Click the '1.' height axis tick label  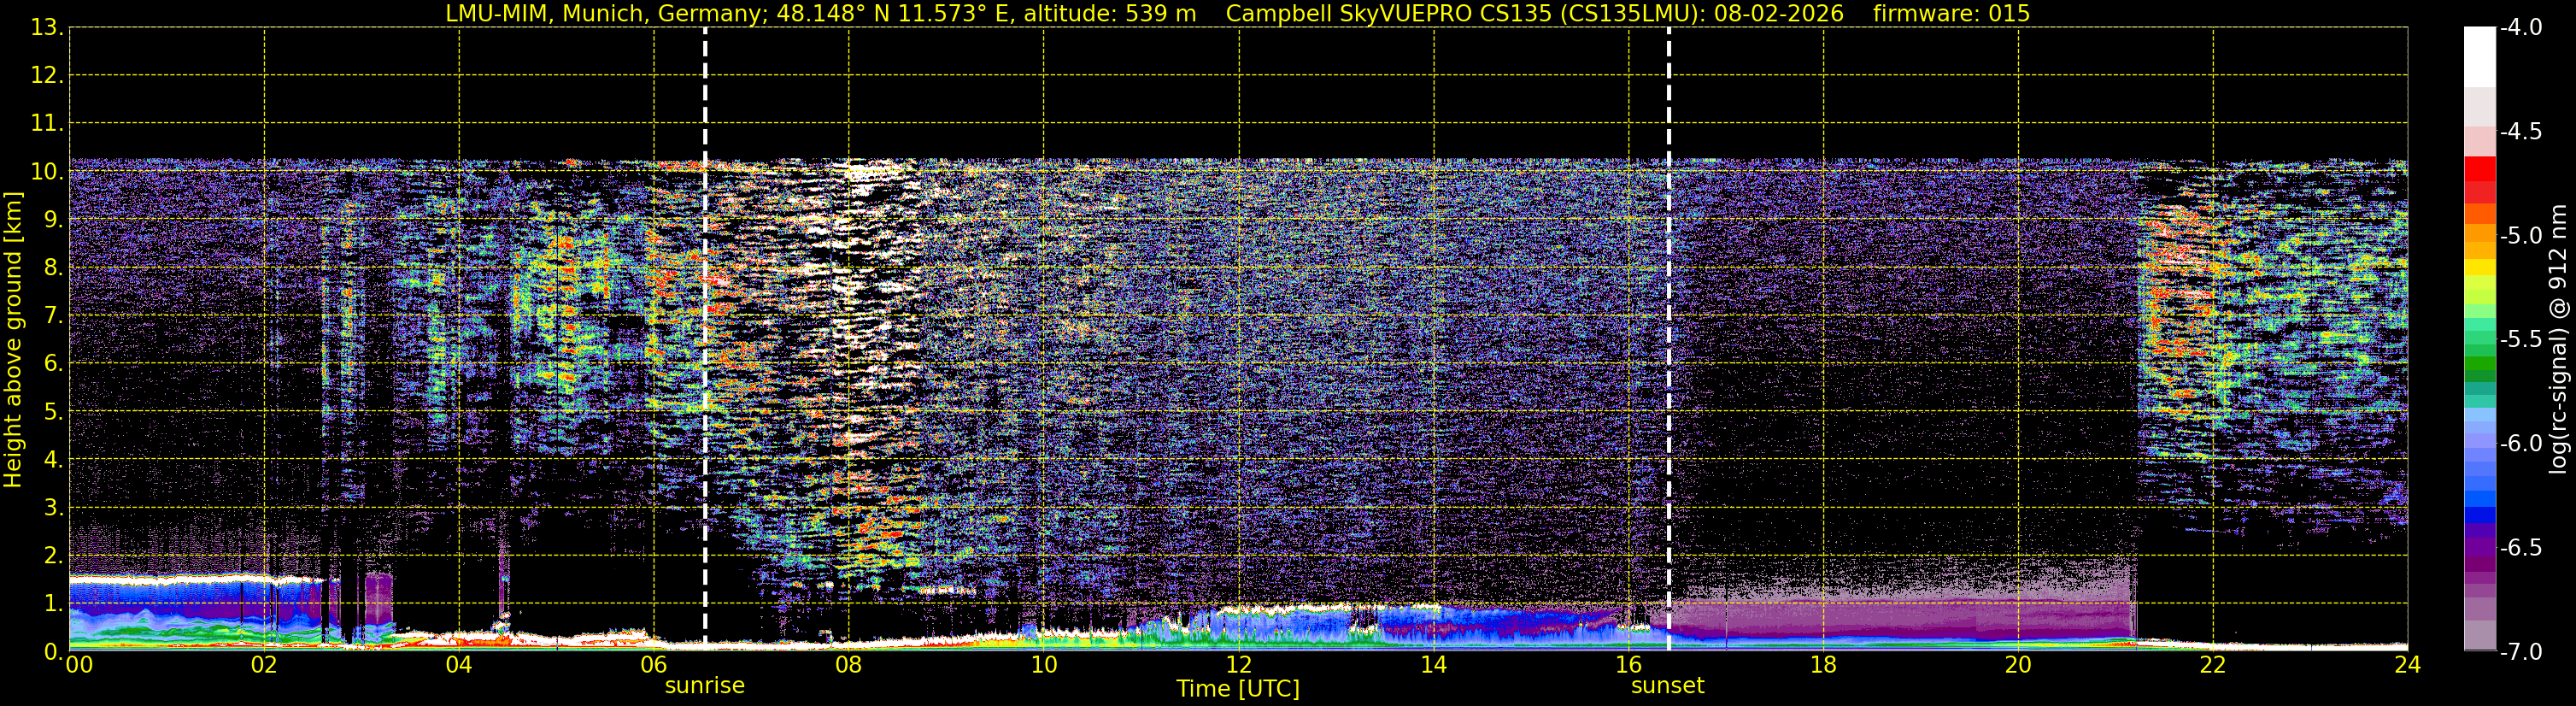tap(53, 604)
